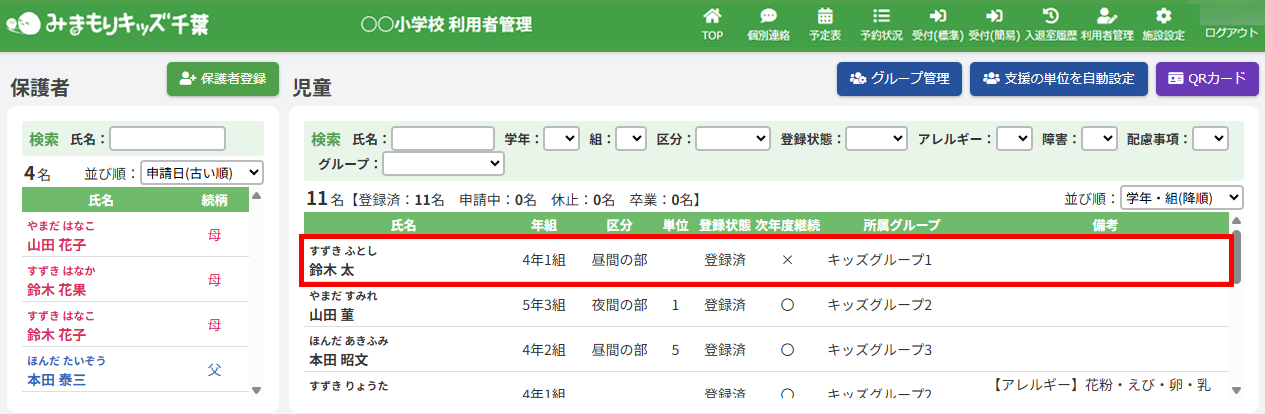Open 入退室履歴 history icon

point(1050,17)
